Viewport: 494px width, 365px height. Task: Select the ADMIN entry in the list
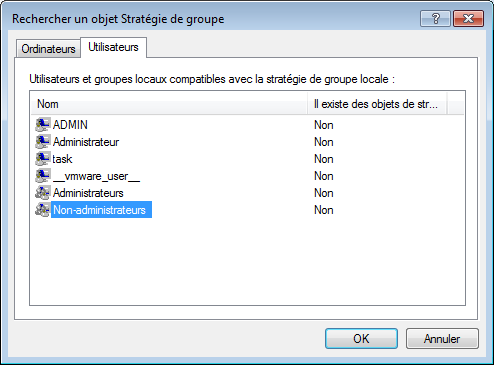70,125
